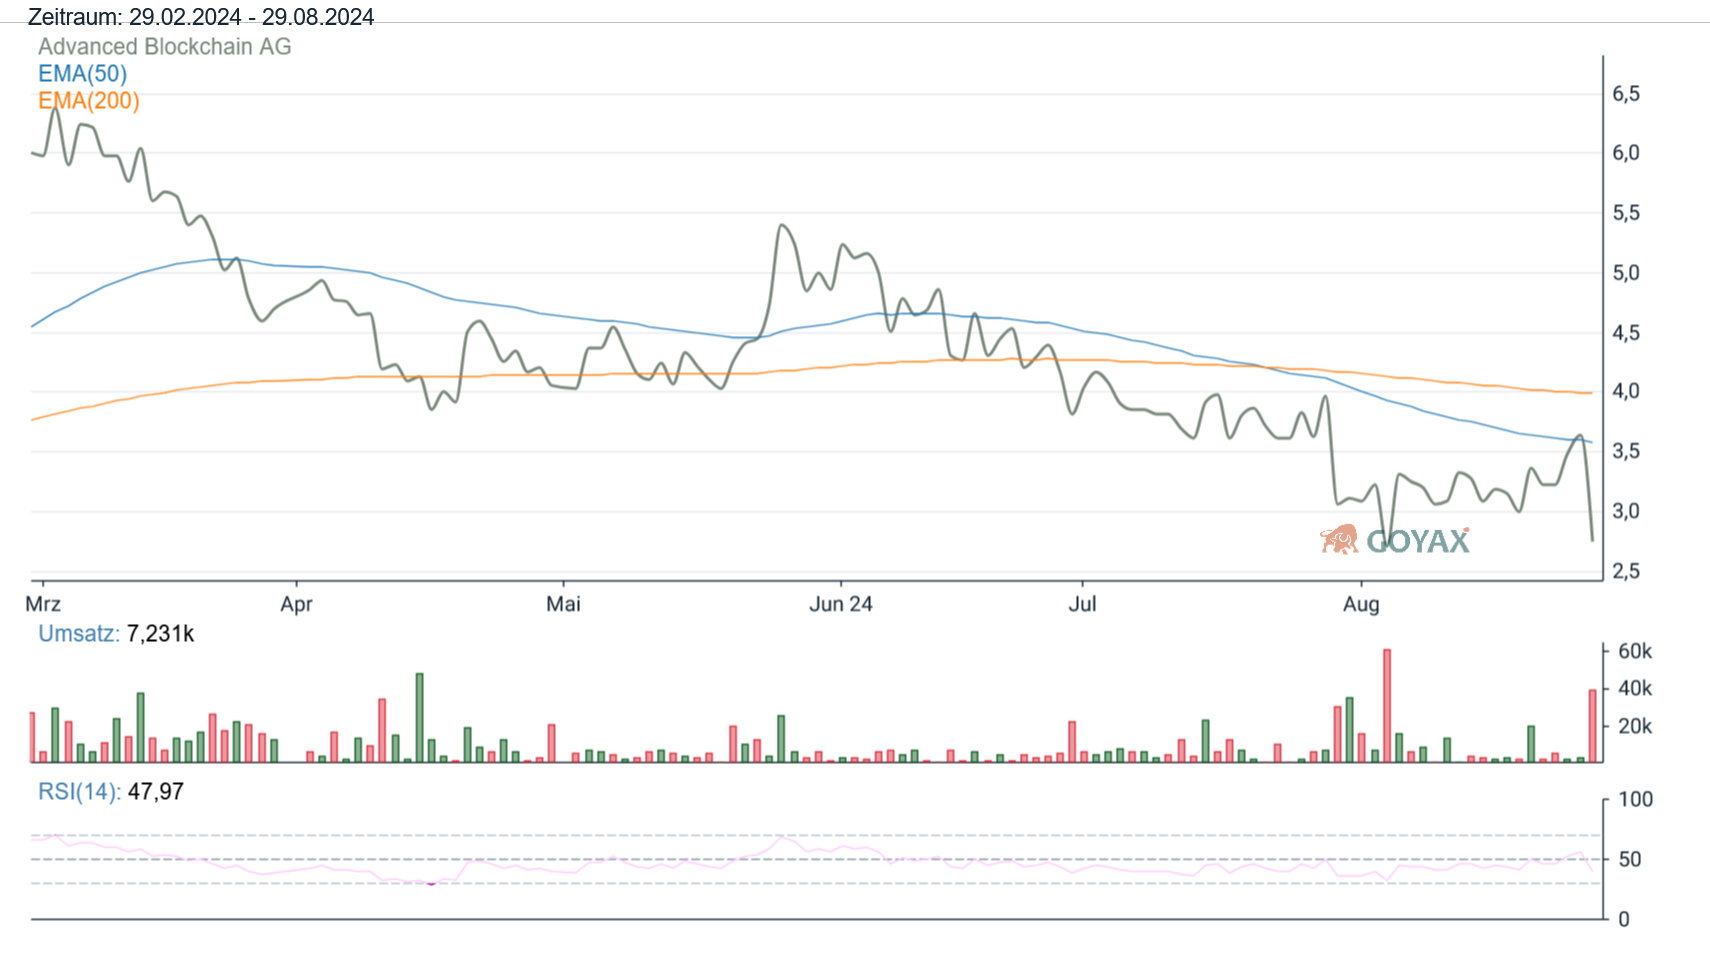Image resolution: width=1710 pixels, height=978 pixels.
Task: Click the last red volume bar at chart end
Action: (x=1593, y=726)
